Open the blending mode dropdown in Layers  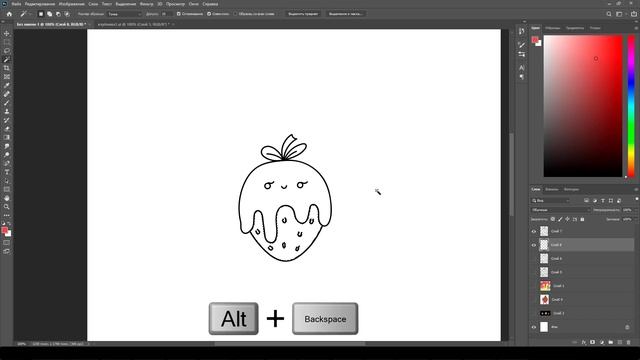(561, 210)
